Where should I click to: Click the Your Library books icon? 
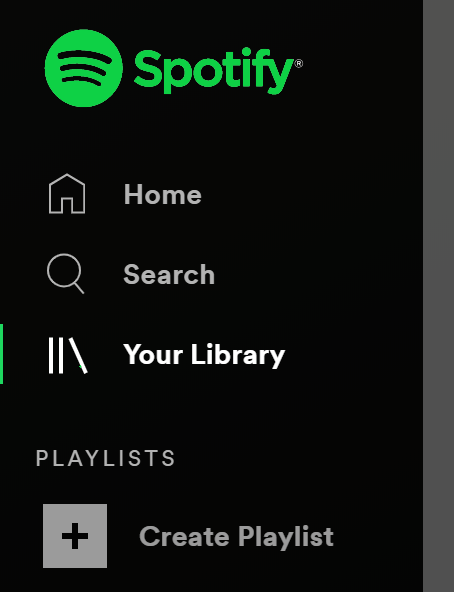pos(68,355)
